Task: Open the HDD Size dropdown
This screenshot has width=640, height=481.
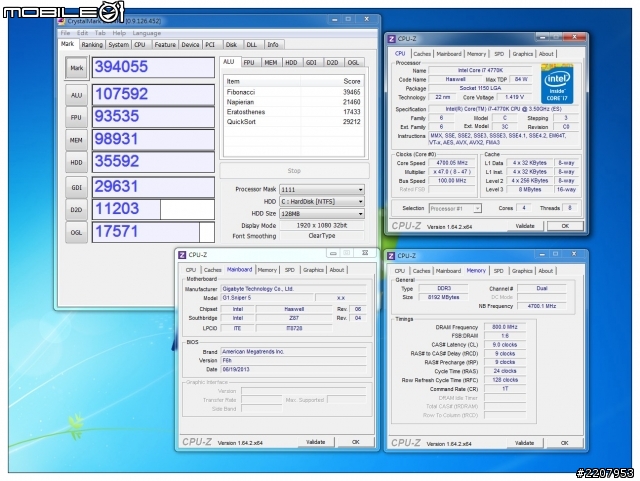Action: pyautogui.click(x=322, y=214)
